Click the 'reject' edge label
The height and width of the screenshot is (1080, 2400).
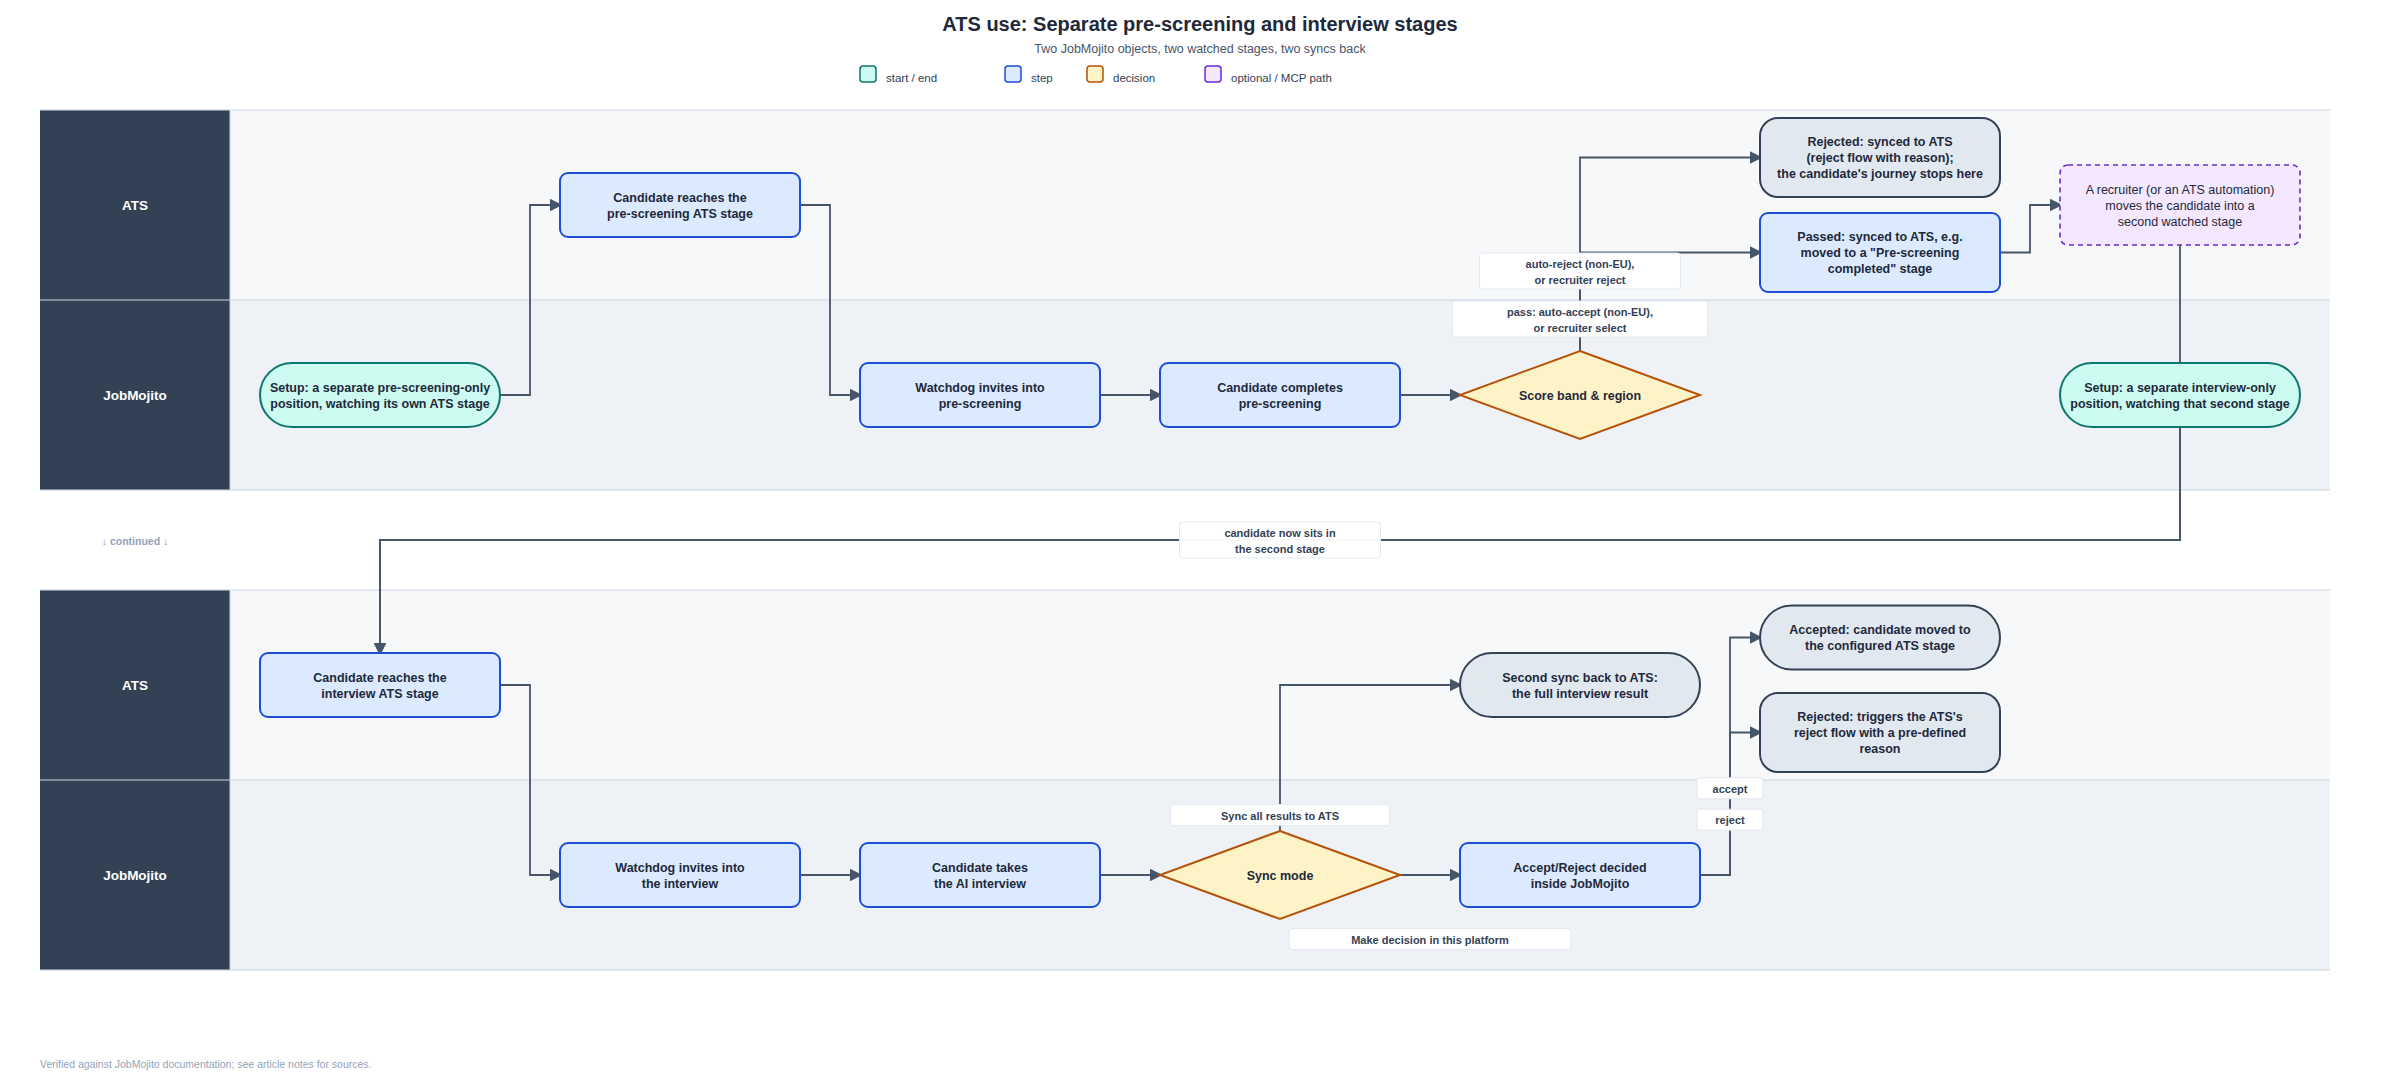(x=1730, y=820)
